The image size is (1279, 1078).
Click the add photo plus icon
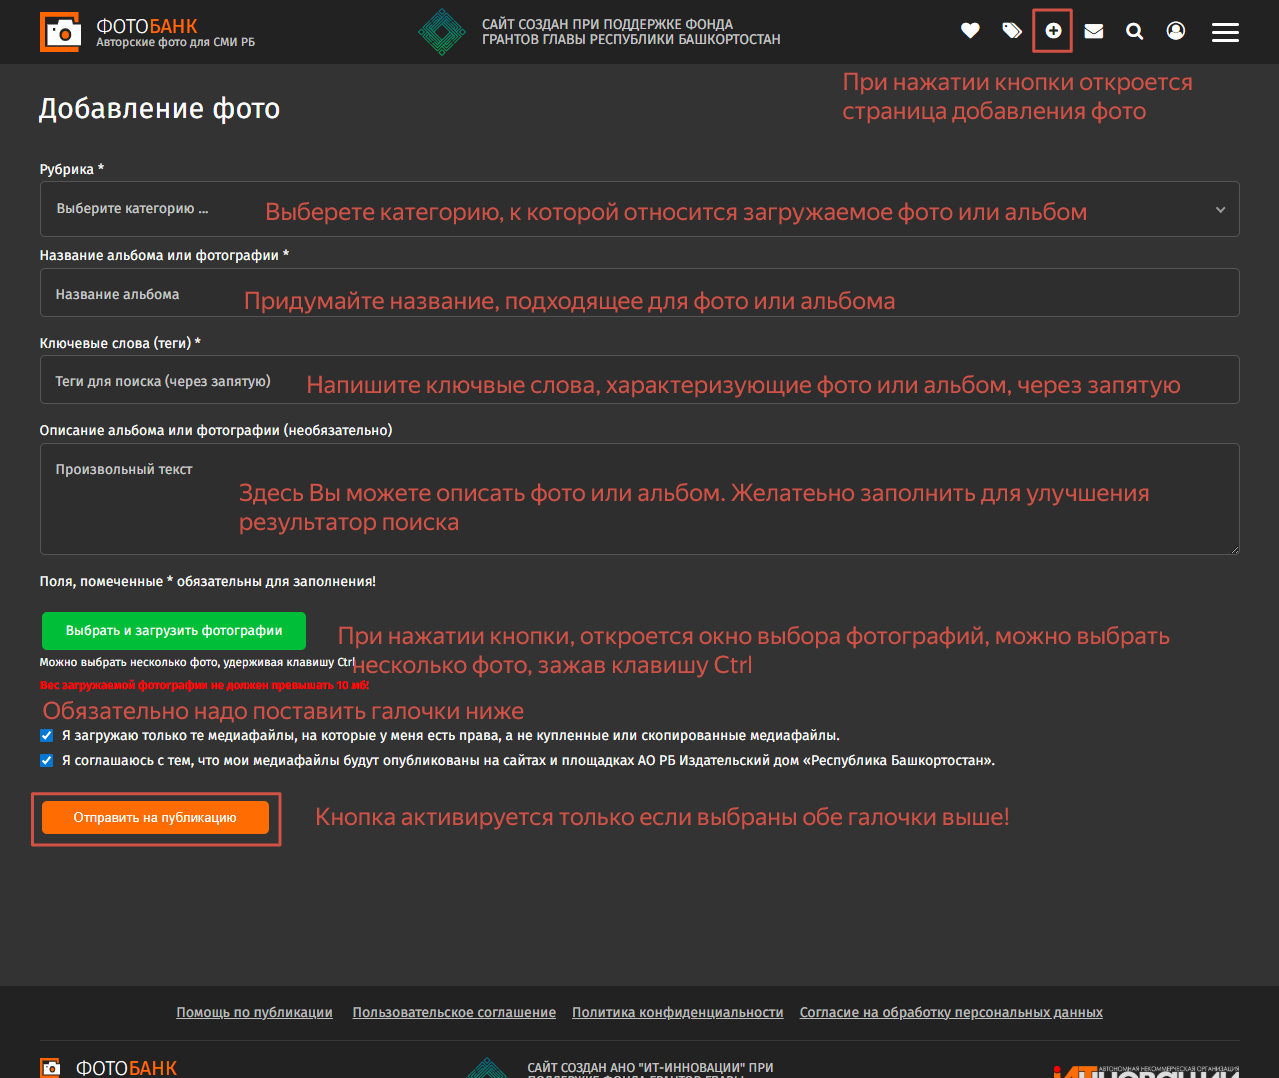(x=1053, y=31)
